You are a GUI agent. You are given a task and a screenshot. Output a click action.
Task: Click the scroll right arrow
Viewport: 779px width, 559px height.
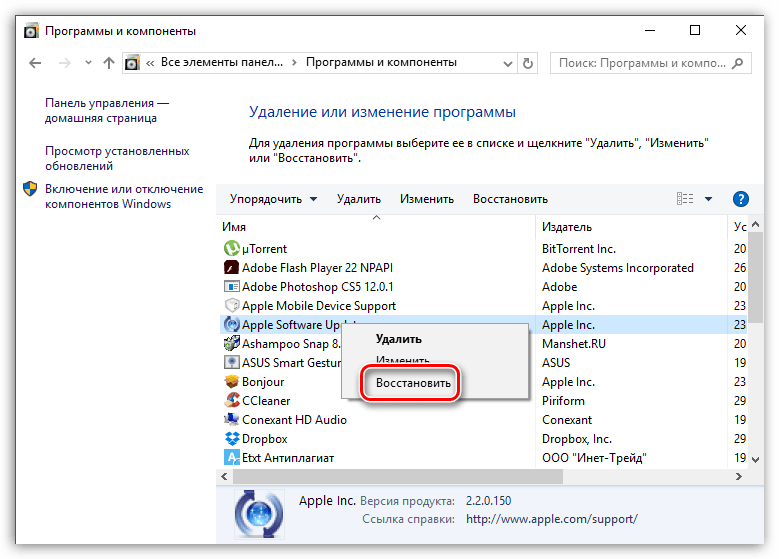click(738, 477)
